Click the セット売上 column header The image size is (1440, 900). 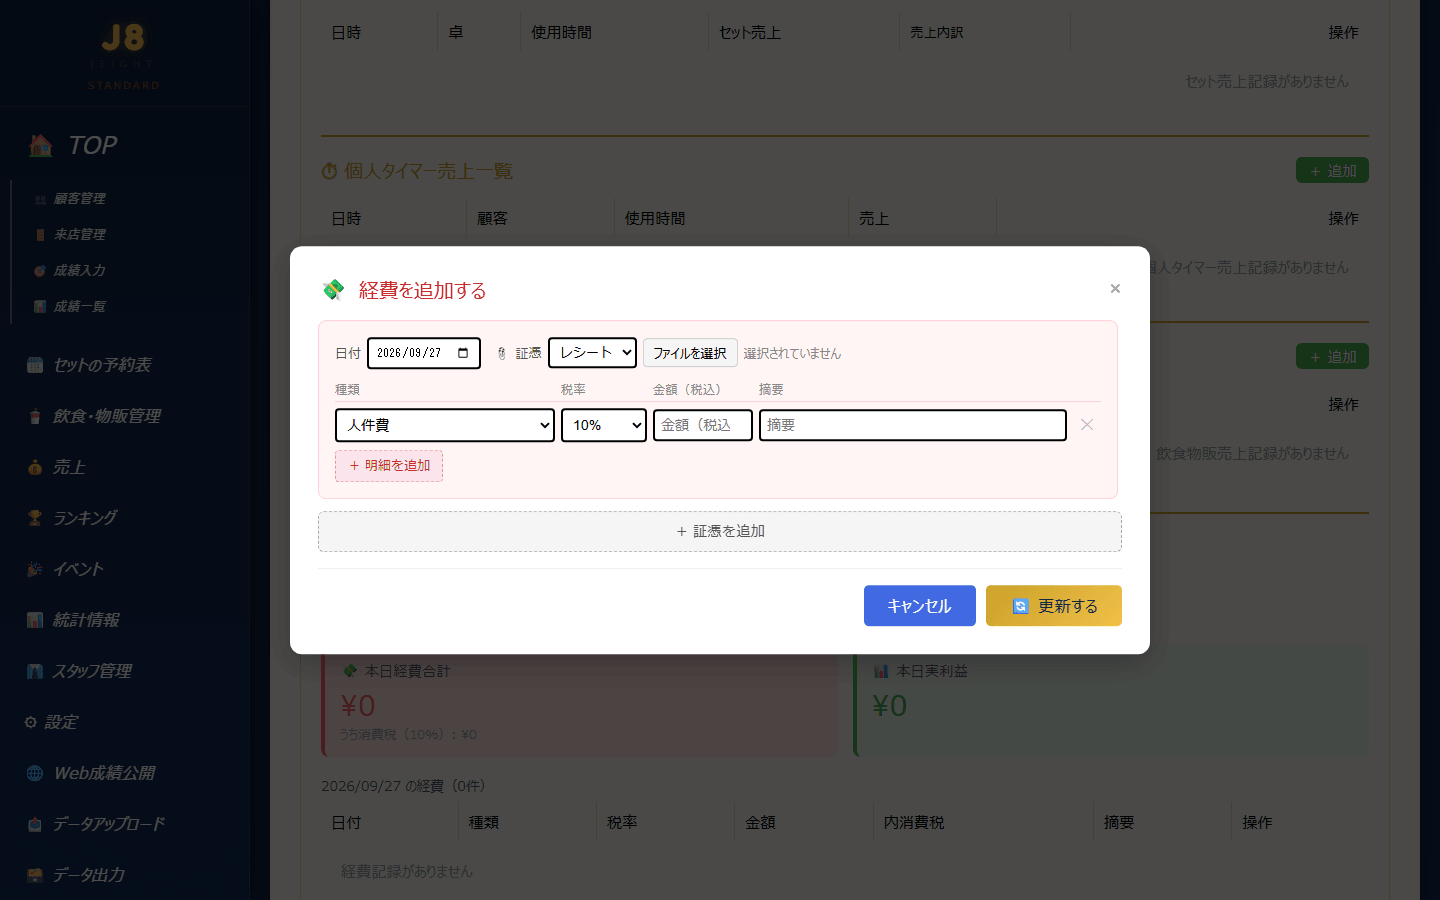(x=750, y=33)
